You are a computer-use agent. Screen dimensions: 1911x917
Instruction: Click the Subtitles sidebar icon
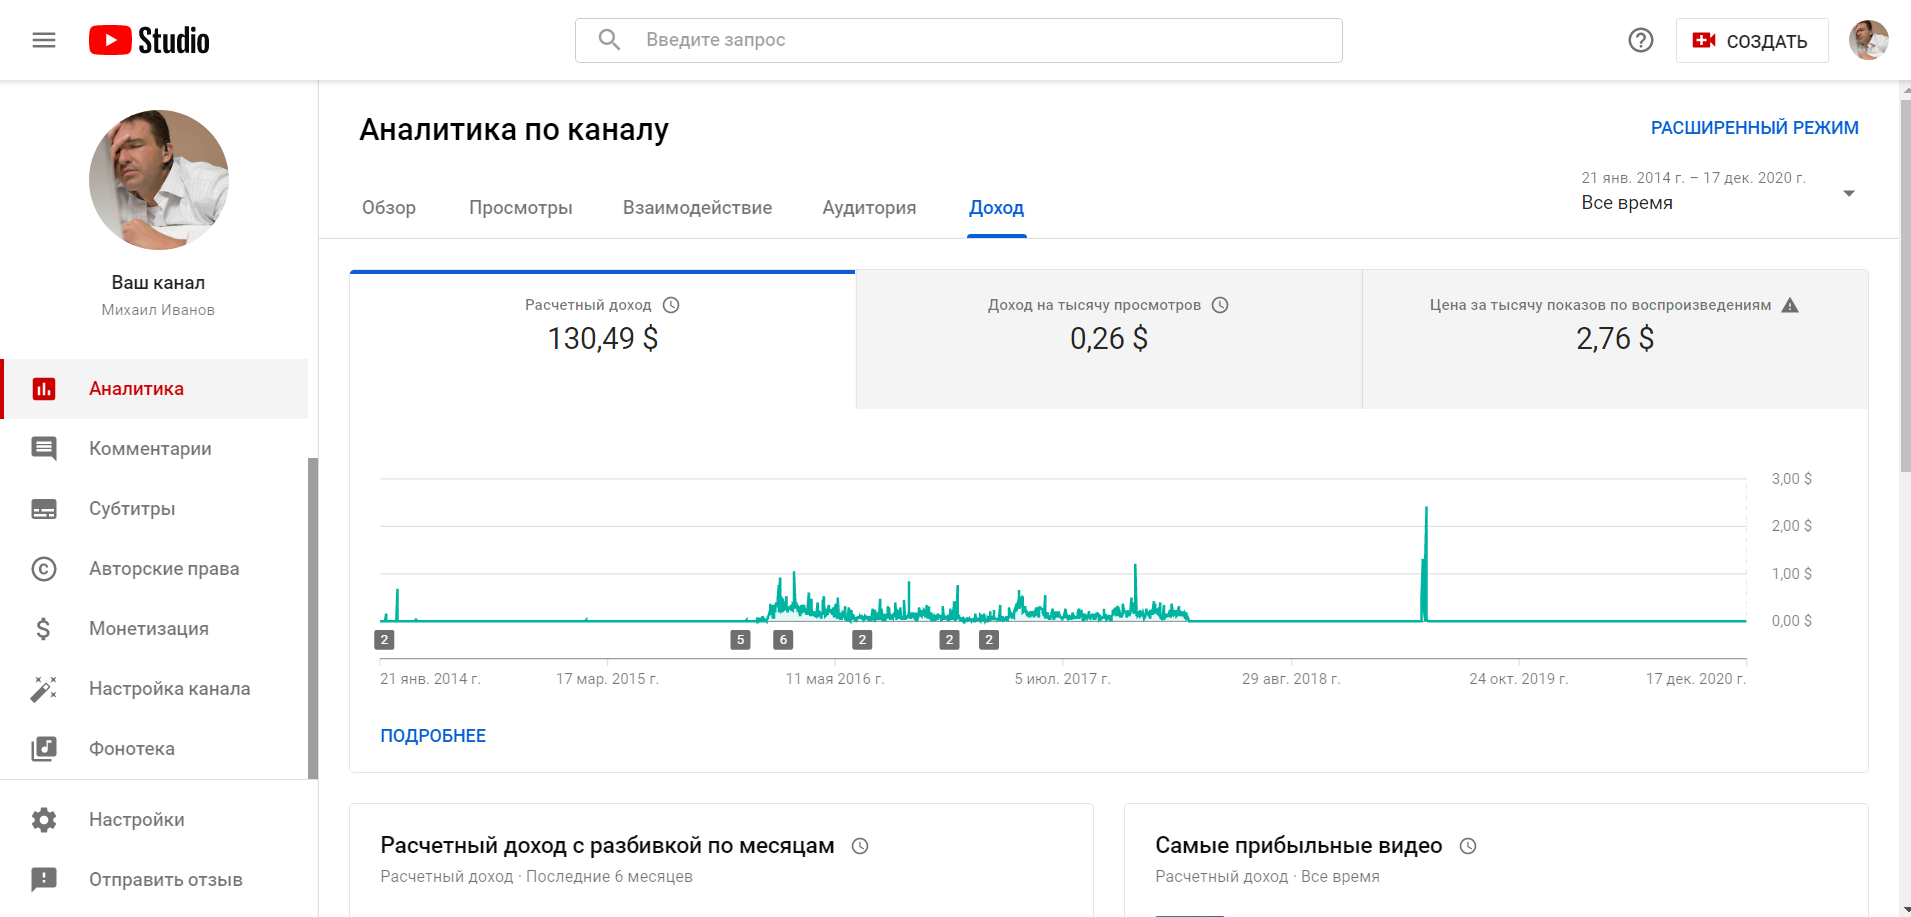click(44, 509)
